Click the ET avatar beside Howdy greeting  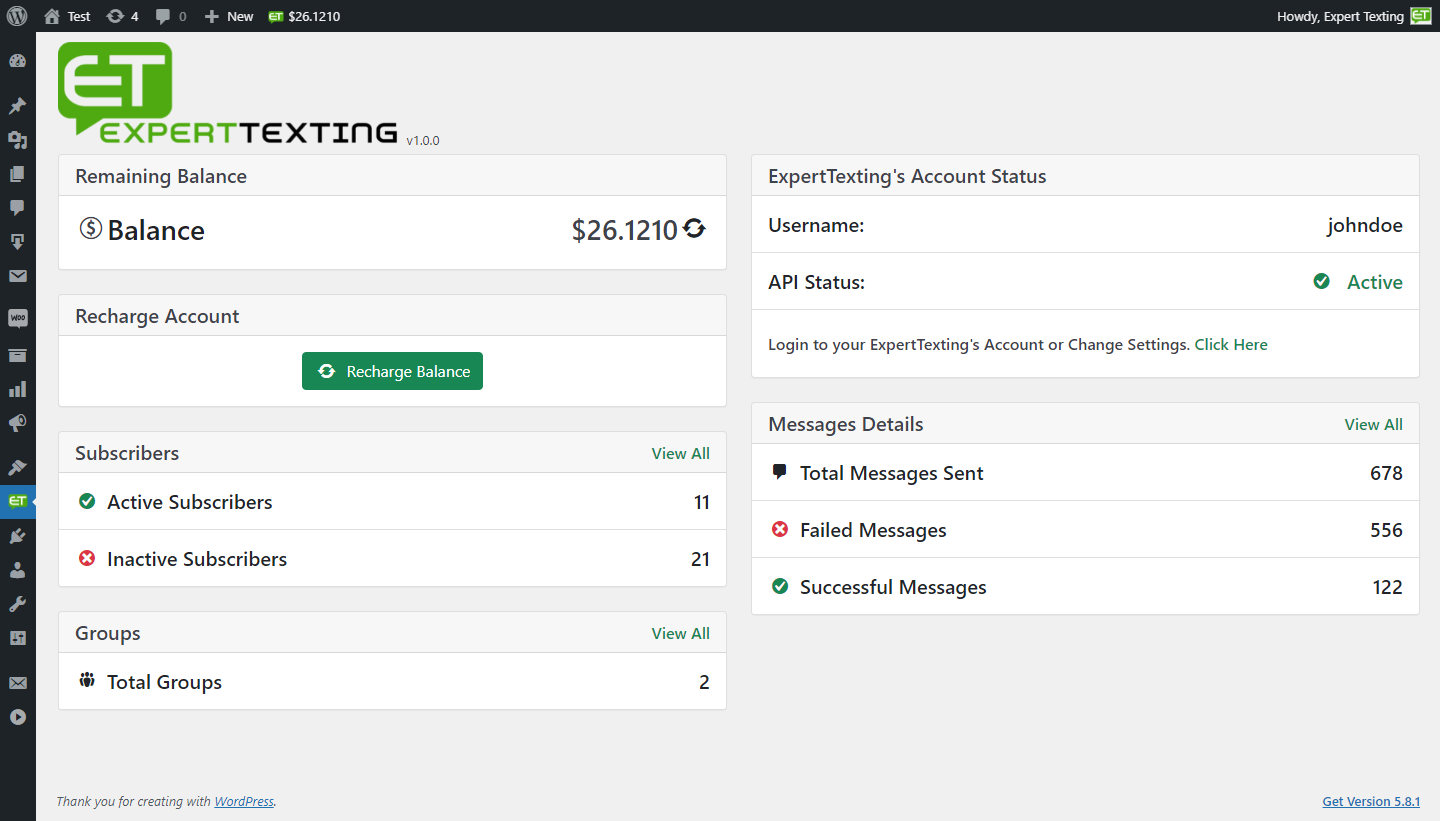click(1421, 16)
